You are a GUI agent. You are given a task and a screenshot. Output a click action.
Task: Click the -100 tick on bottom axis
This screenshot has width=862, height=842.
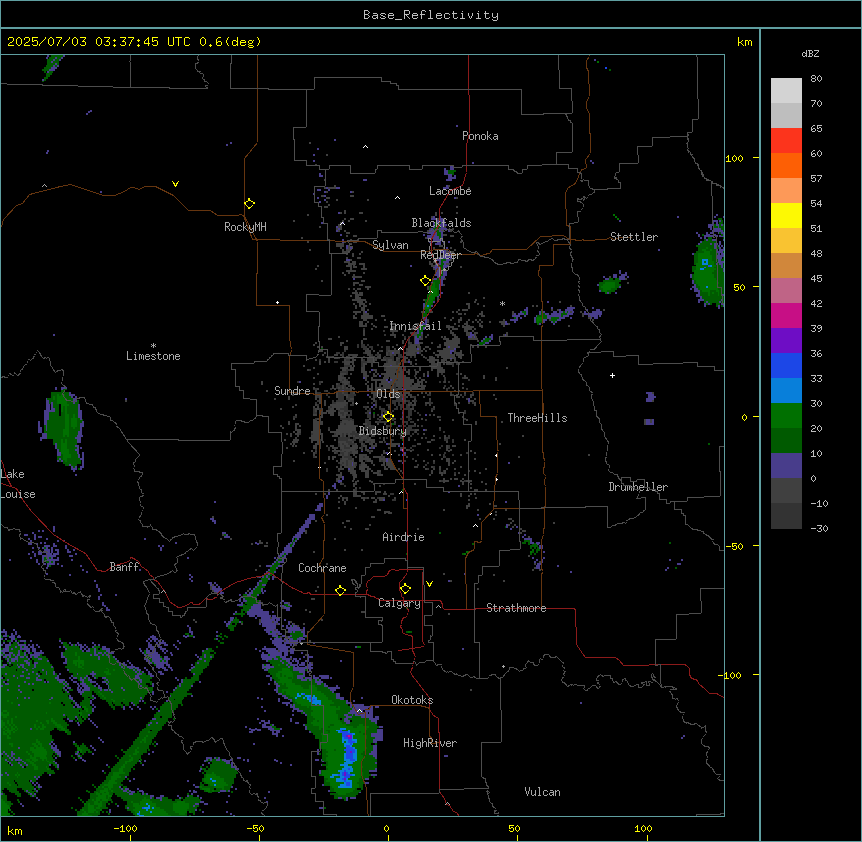[x=125, y=828]
